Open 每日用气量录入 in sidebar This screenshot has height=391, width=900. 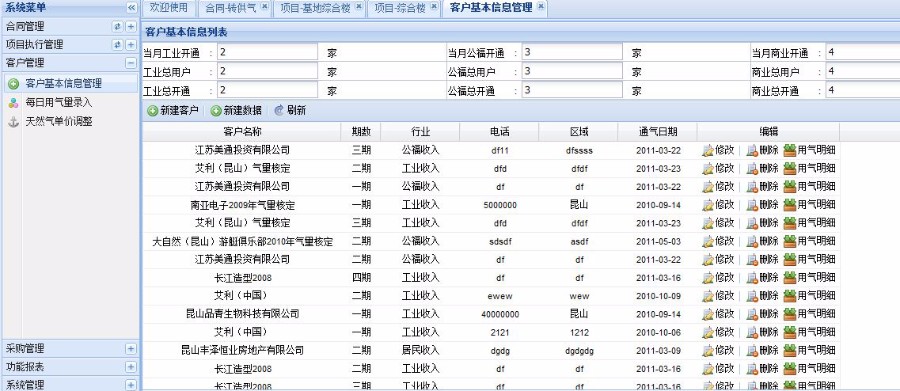pyautogui.click(x=59, y=103)
